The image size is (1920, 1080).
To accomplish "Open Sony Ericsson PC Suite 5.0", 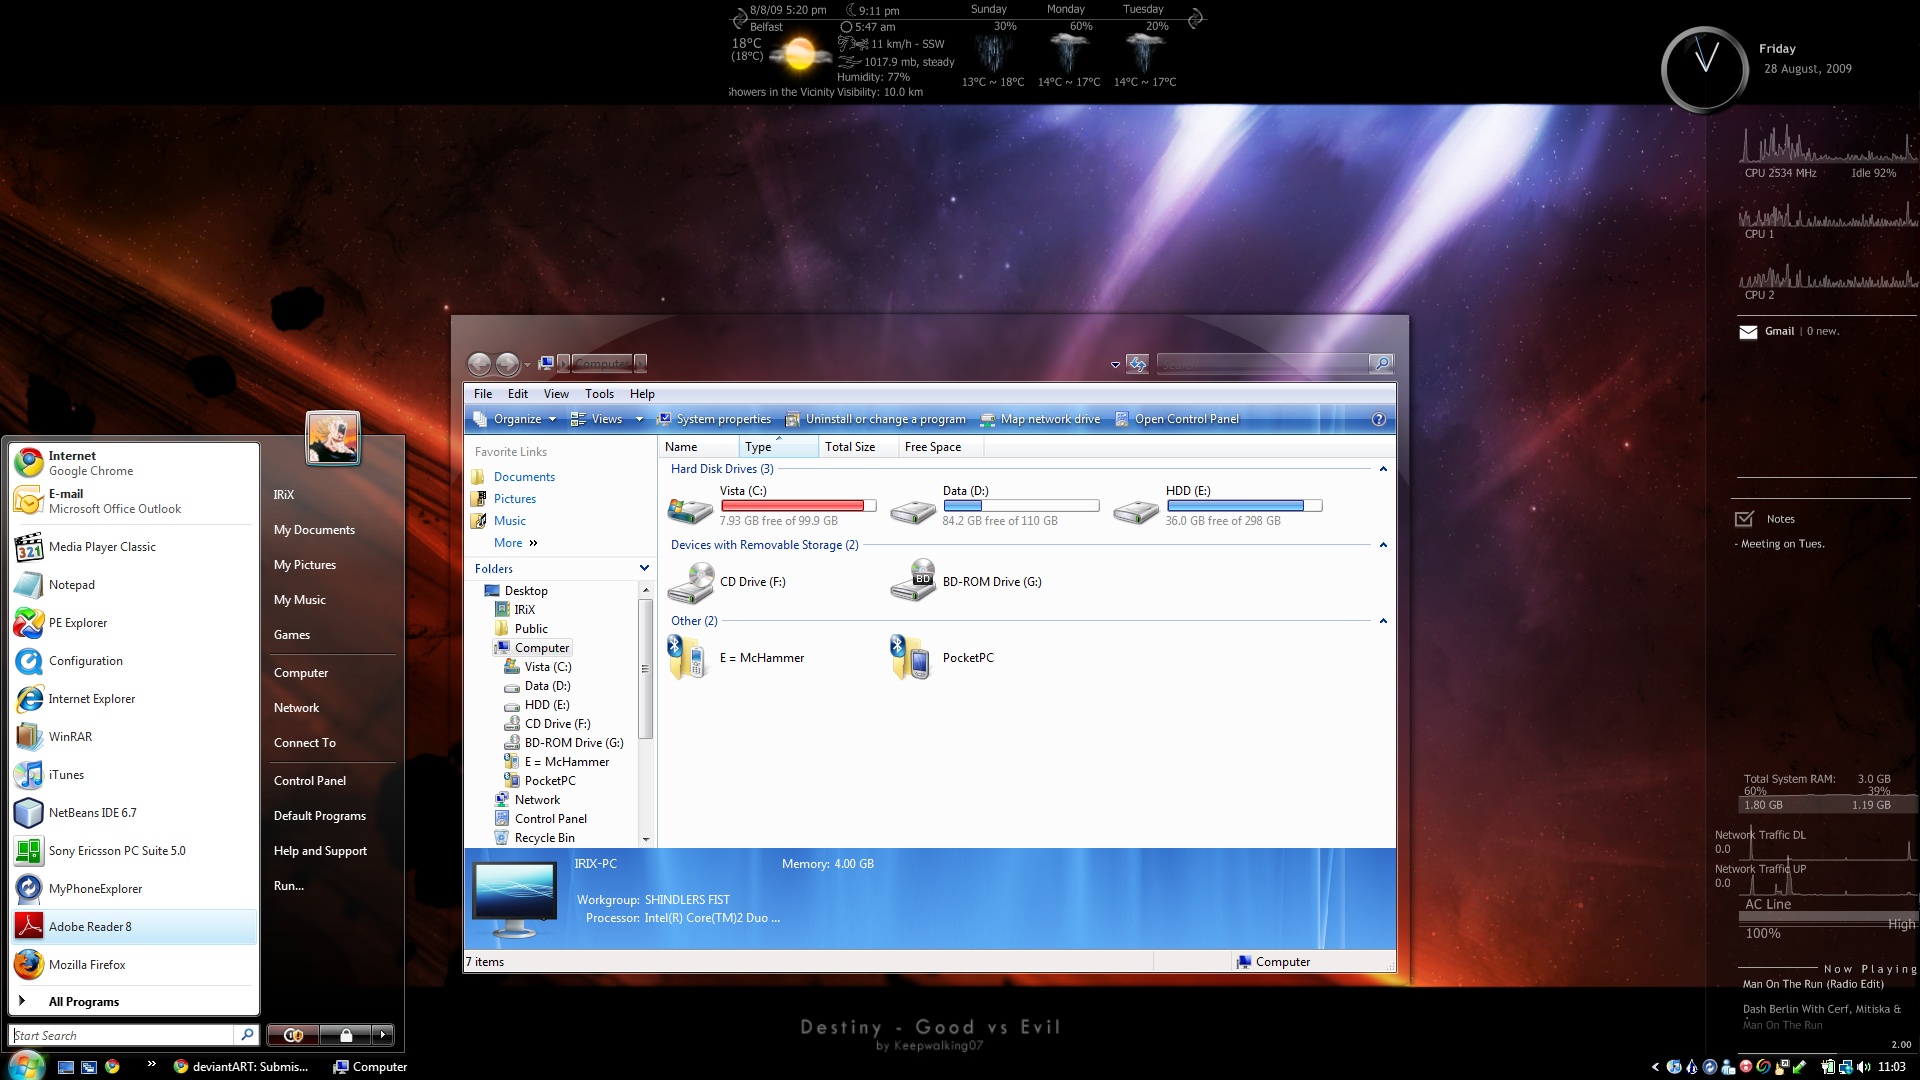I will click(134, 851).
